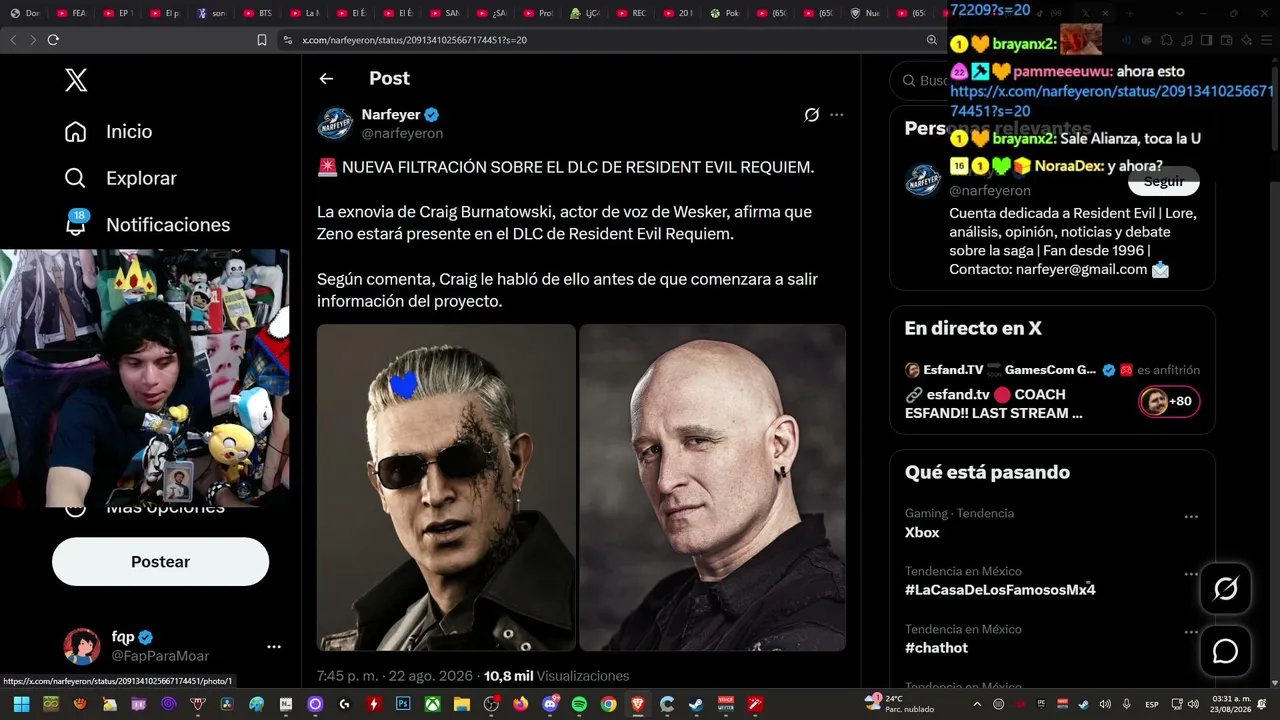Click the 10,8 mil Visualizaciones count

[x=557, y=676]
